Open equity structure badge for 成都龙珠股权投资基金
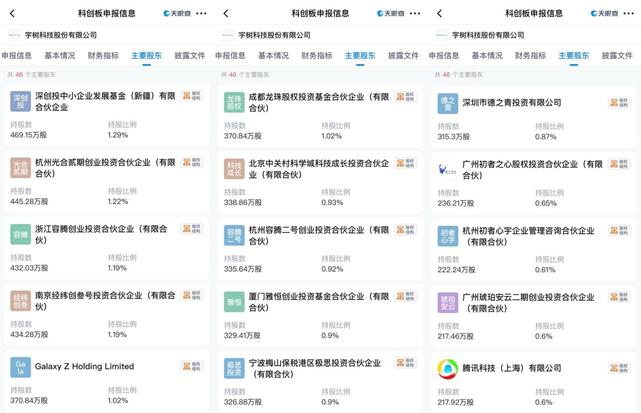641x413 pixels. pos(405,97)
